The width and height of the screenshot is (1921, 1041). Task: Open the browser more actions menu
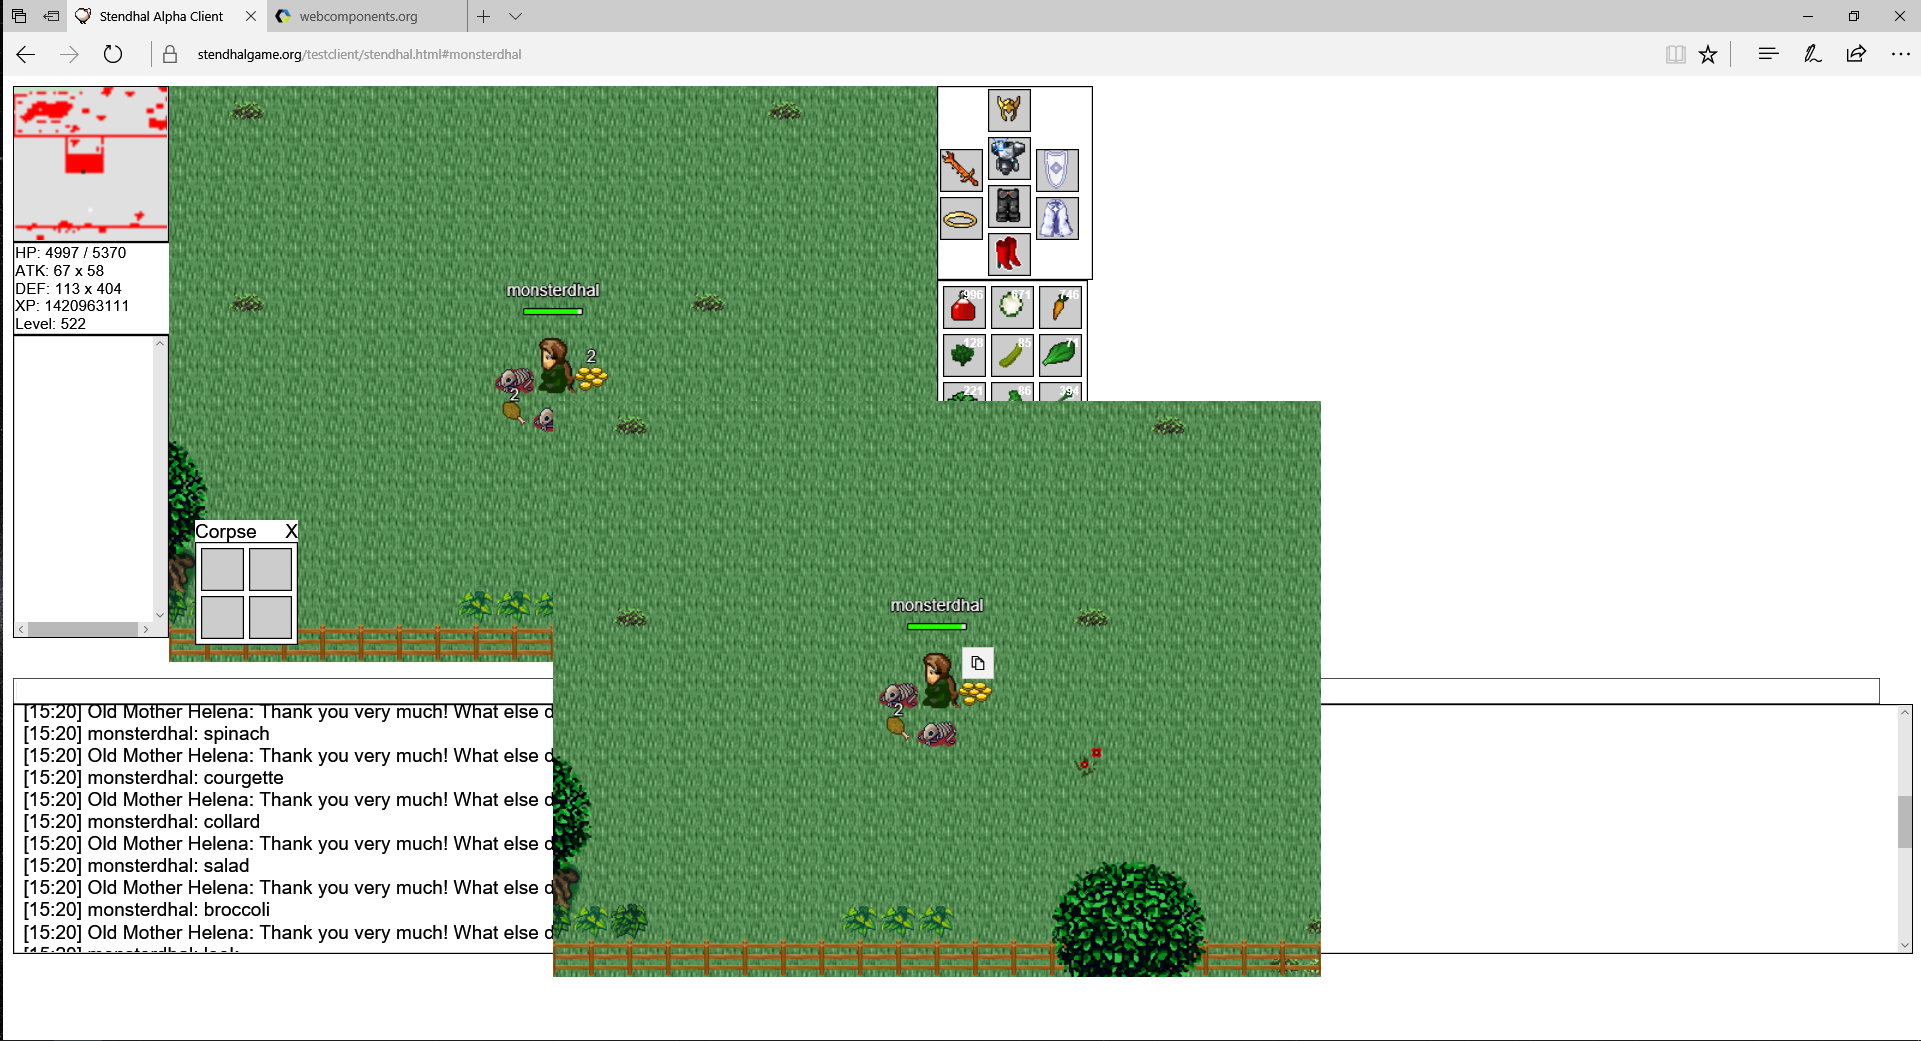point(1901,54)
